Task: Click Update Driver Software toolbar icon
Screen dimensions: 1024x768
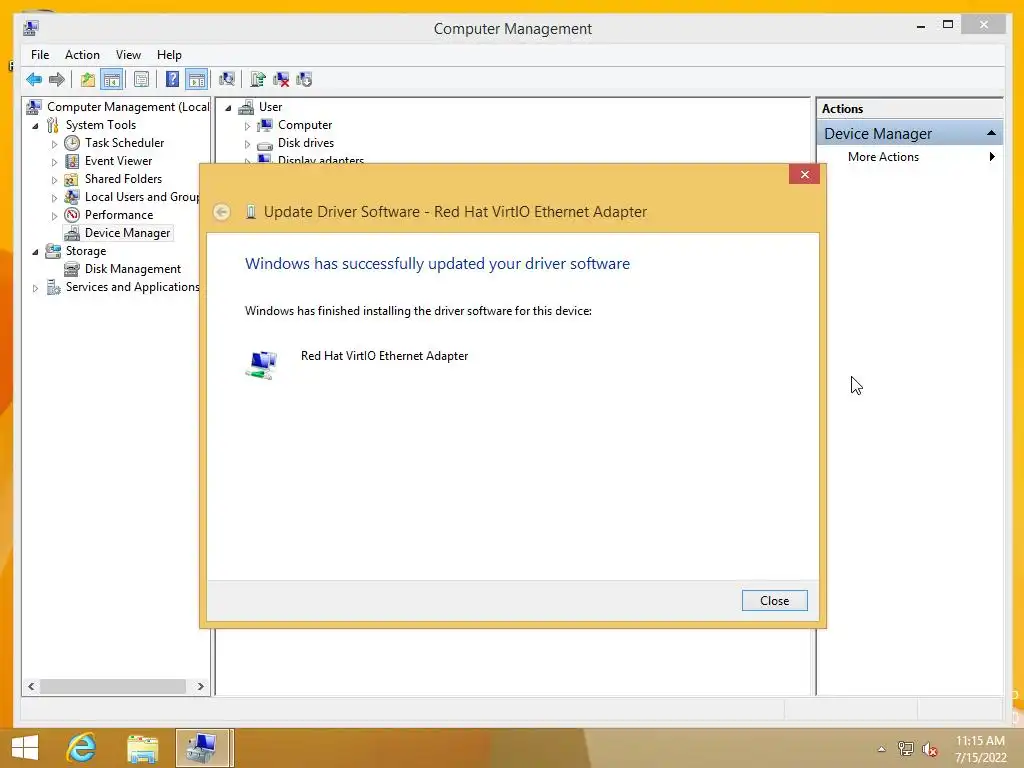Action: click(258, 80)
